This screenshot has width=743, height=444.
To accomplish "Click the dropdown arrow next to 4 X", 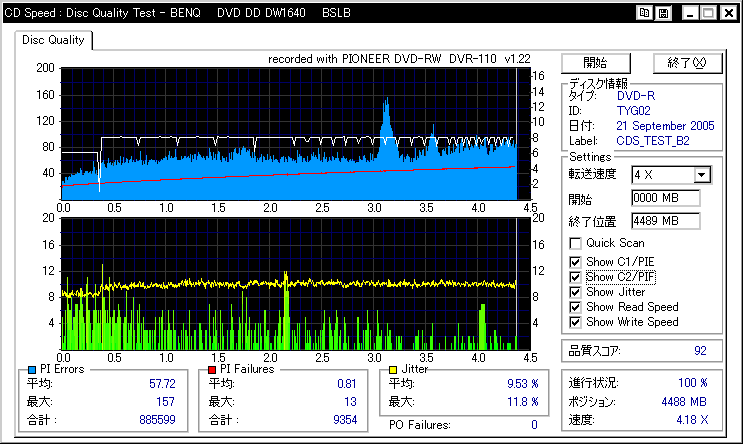I will [x=702, y=175].
